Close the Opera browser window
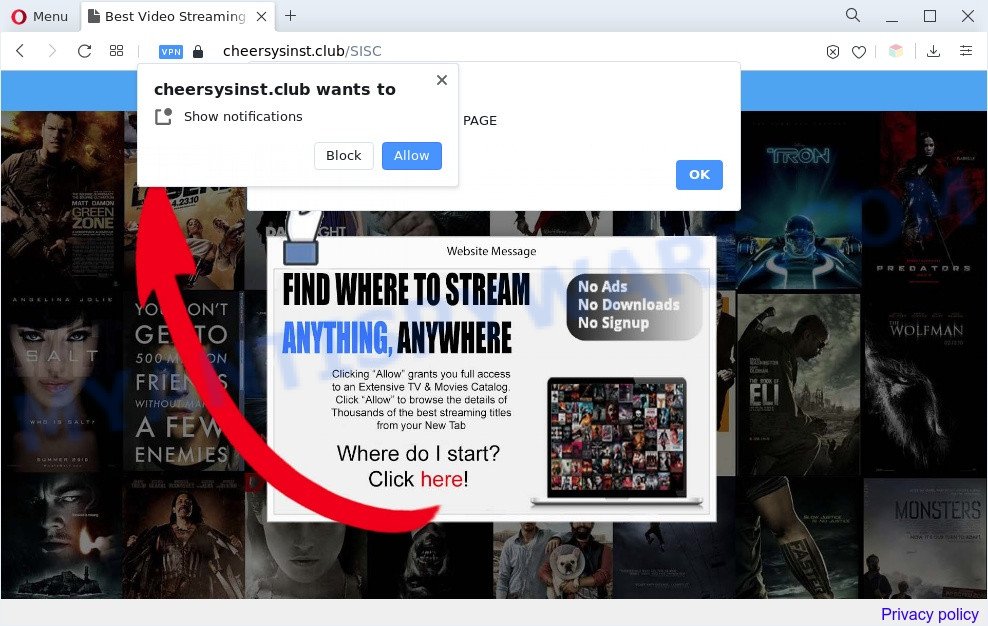This screenshot has height=626, width=988. tap(968, 16)
